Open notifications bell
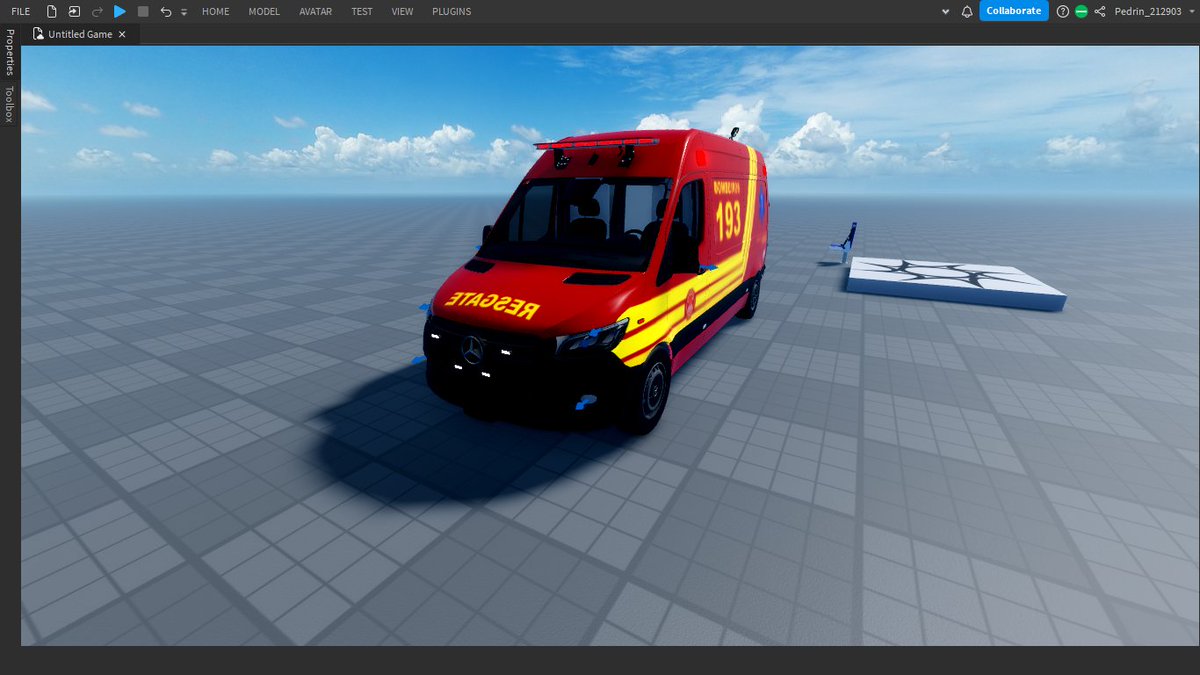The image size is (1200, 675). [966, 12]
